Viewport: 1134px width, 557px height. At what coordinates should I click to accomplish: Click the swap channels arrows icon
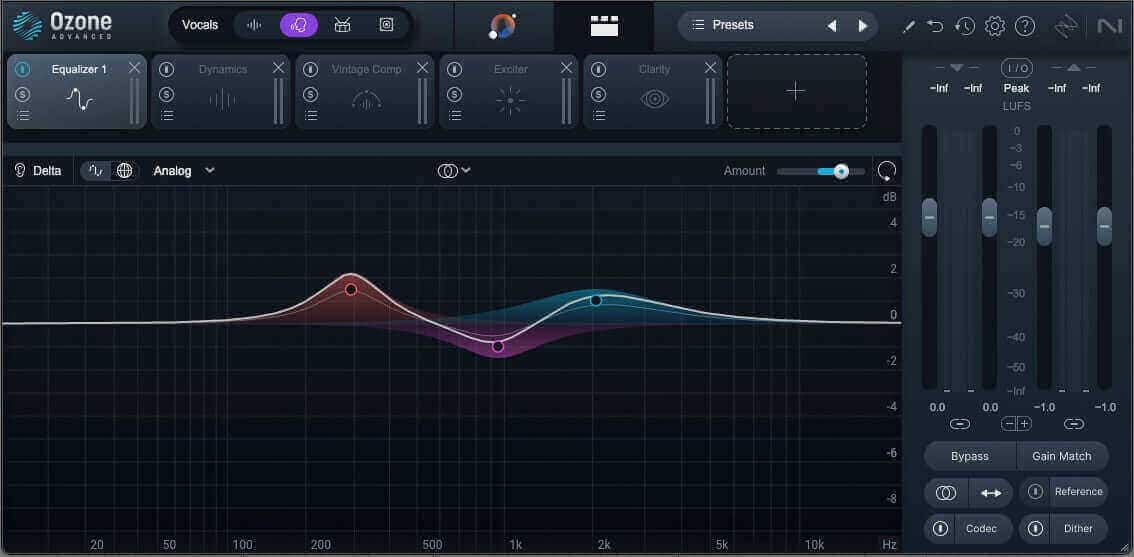991,493
